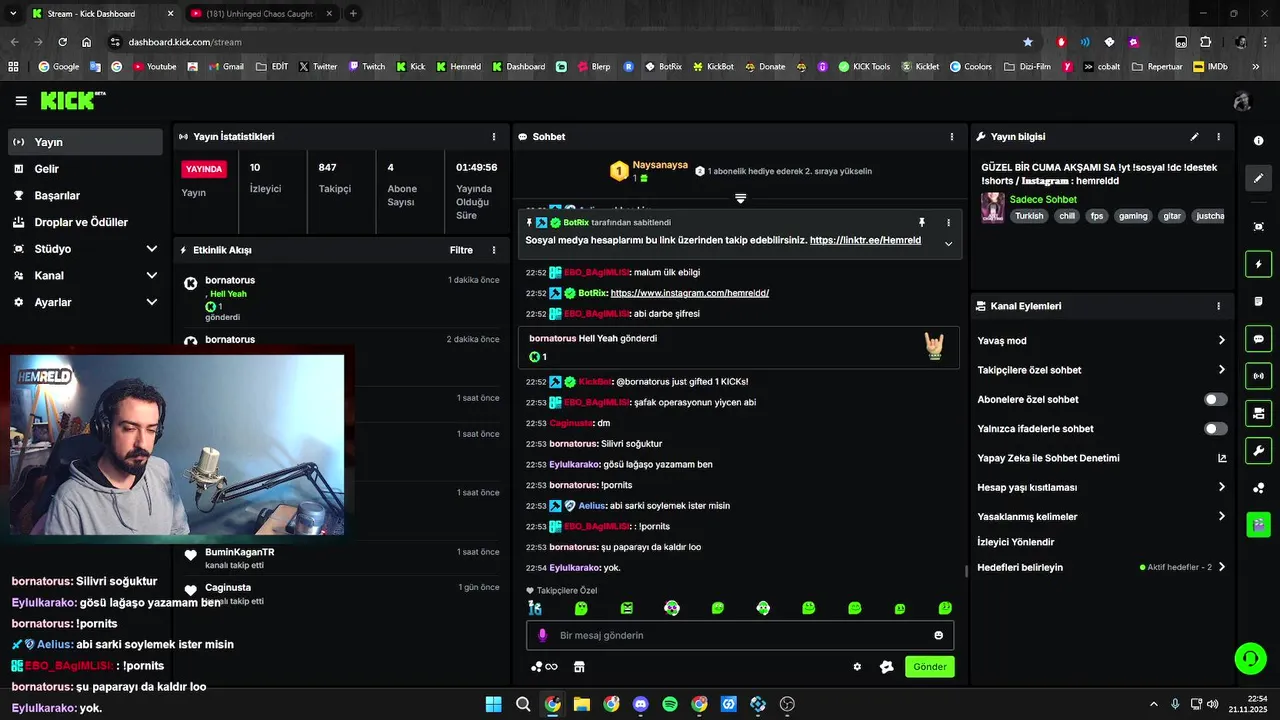Open the chat bubble icon in right rail
The image size is (1280, 720).
[x=1259, y=339]
